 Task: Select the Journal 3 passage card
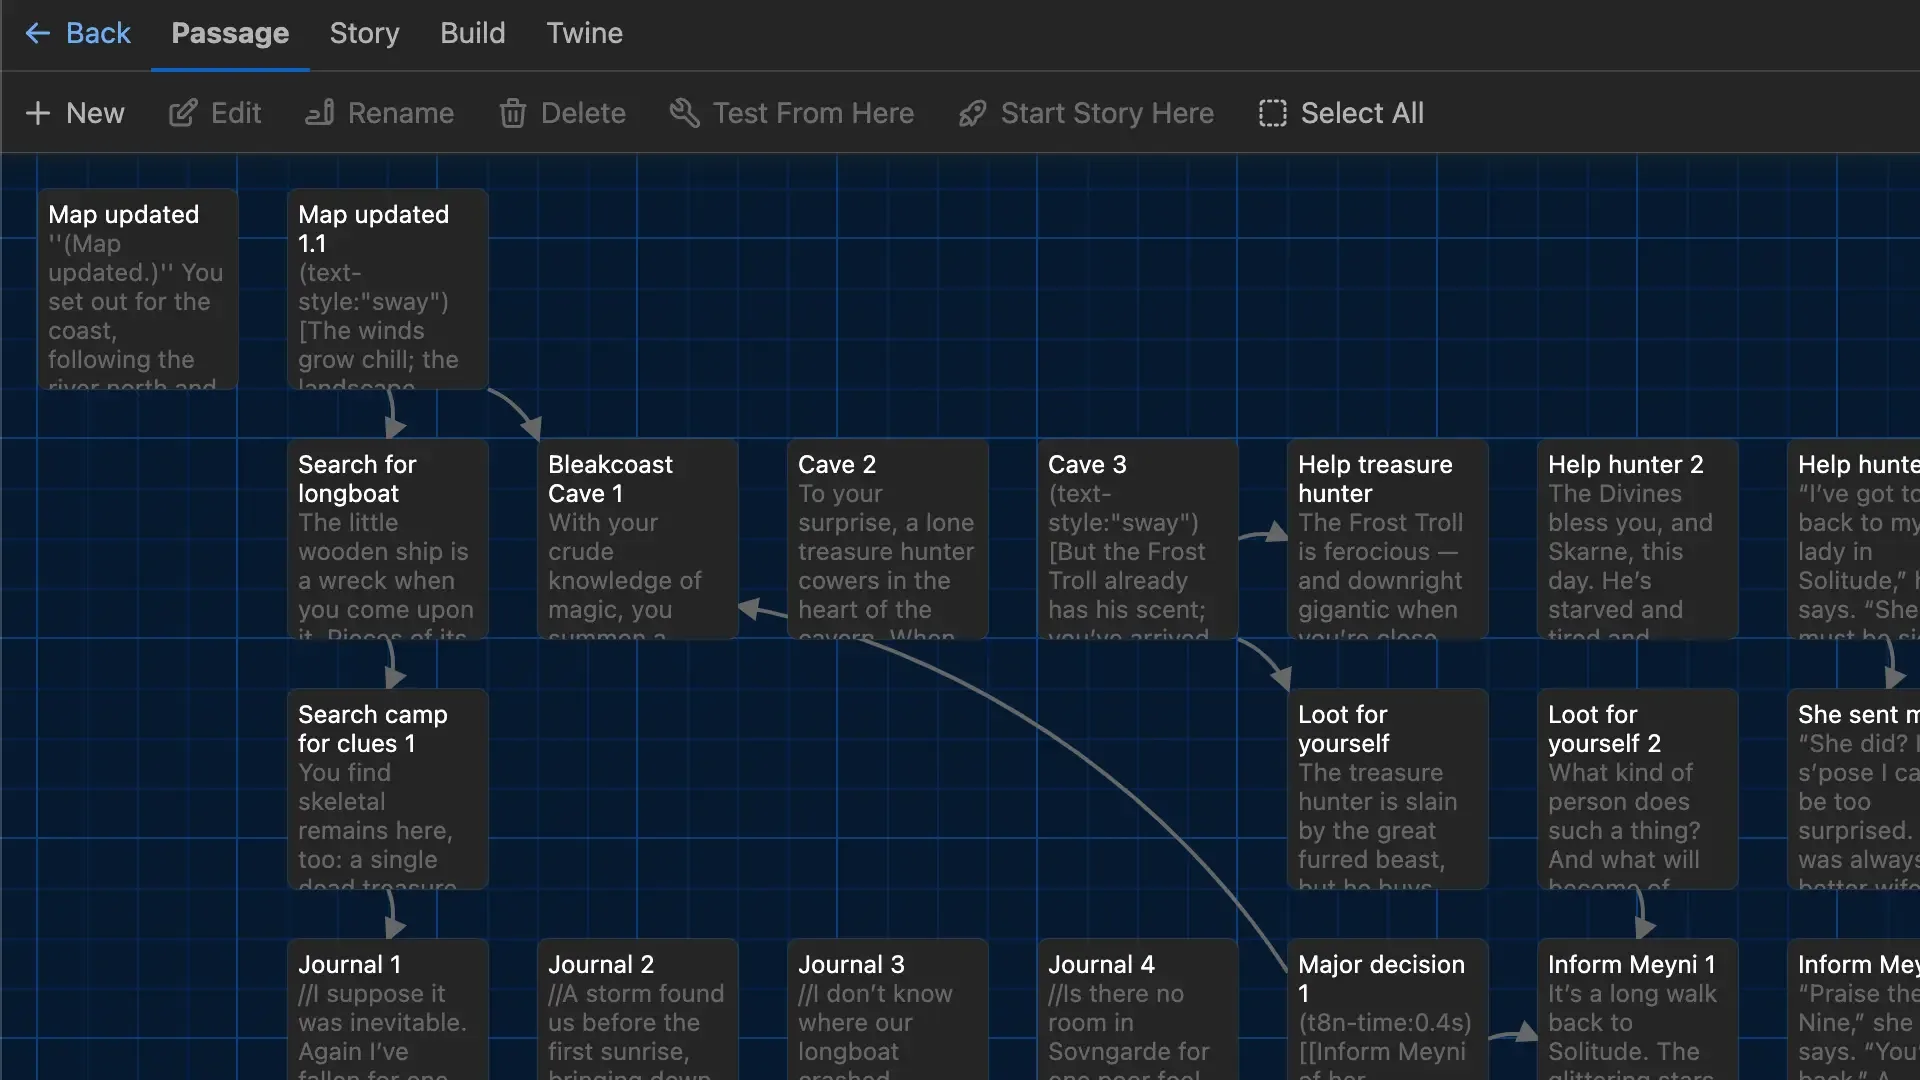coord(887,1010)
